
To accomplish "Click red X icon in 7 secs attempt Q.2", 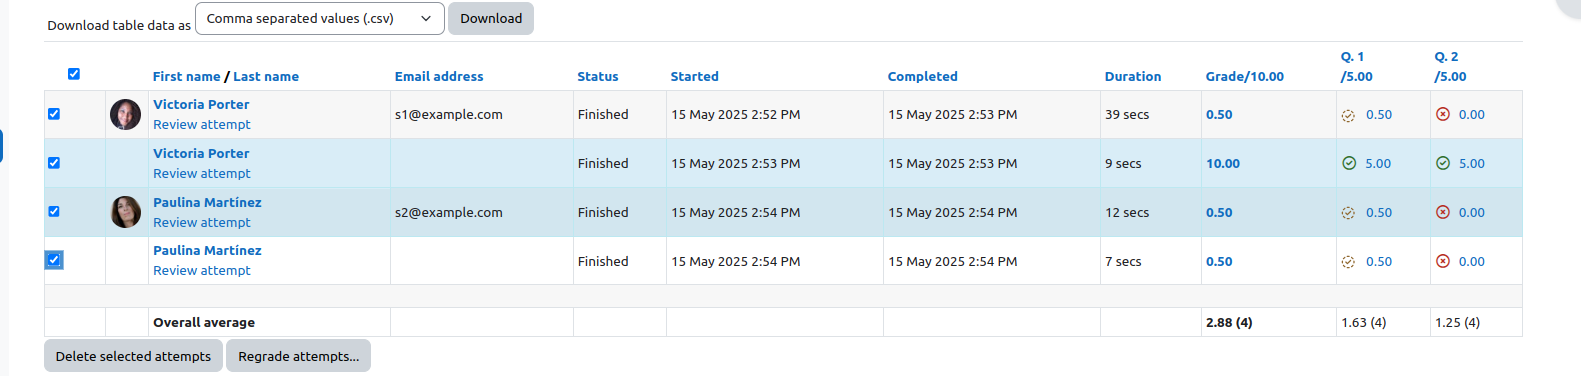I will [x=1442, y=261].
